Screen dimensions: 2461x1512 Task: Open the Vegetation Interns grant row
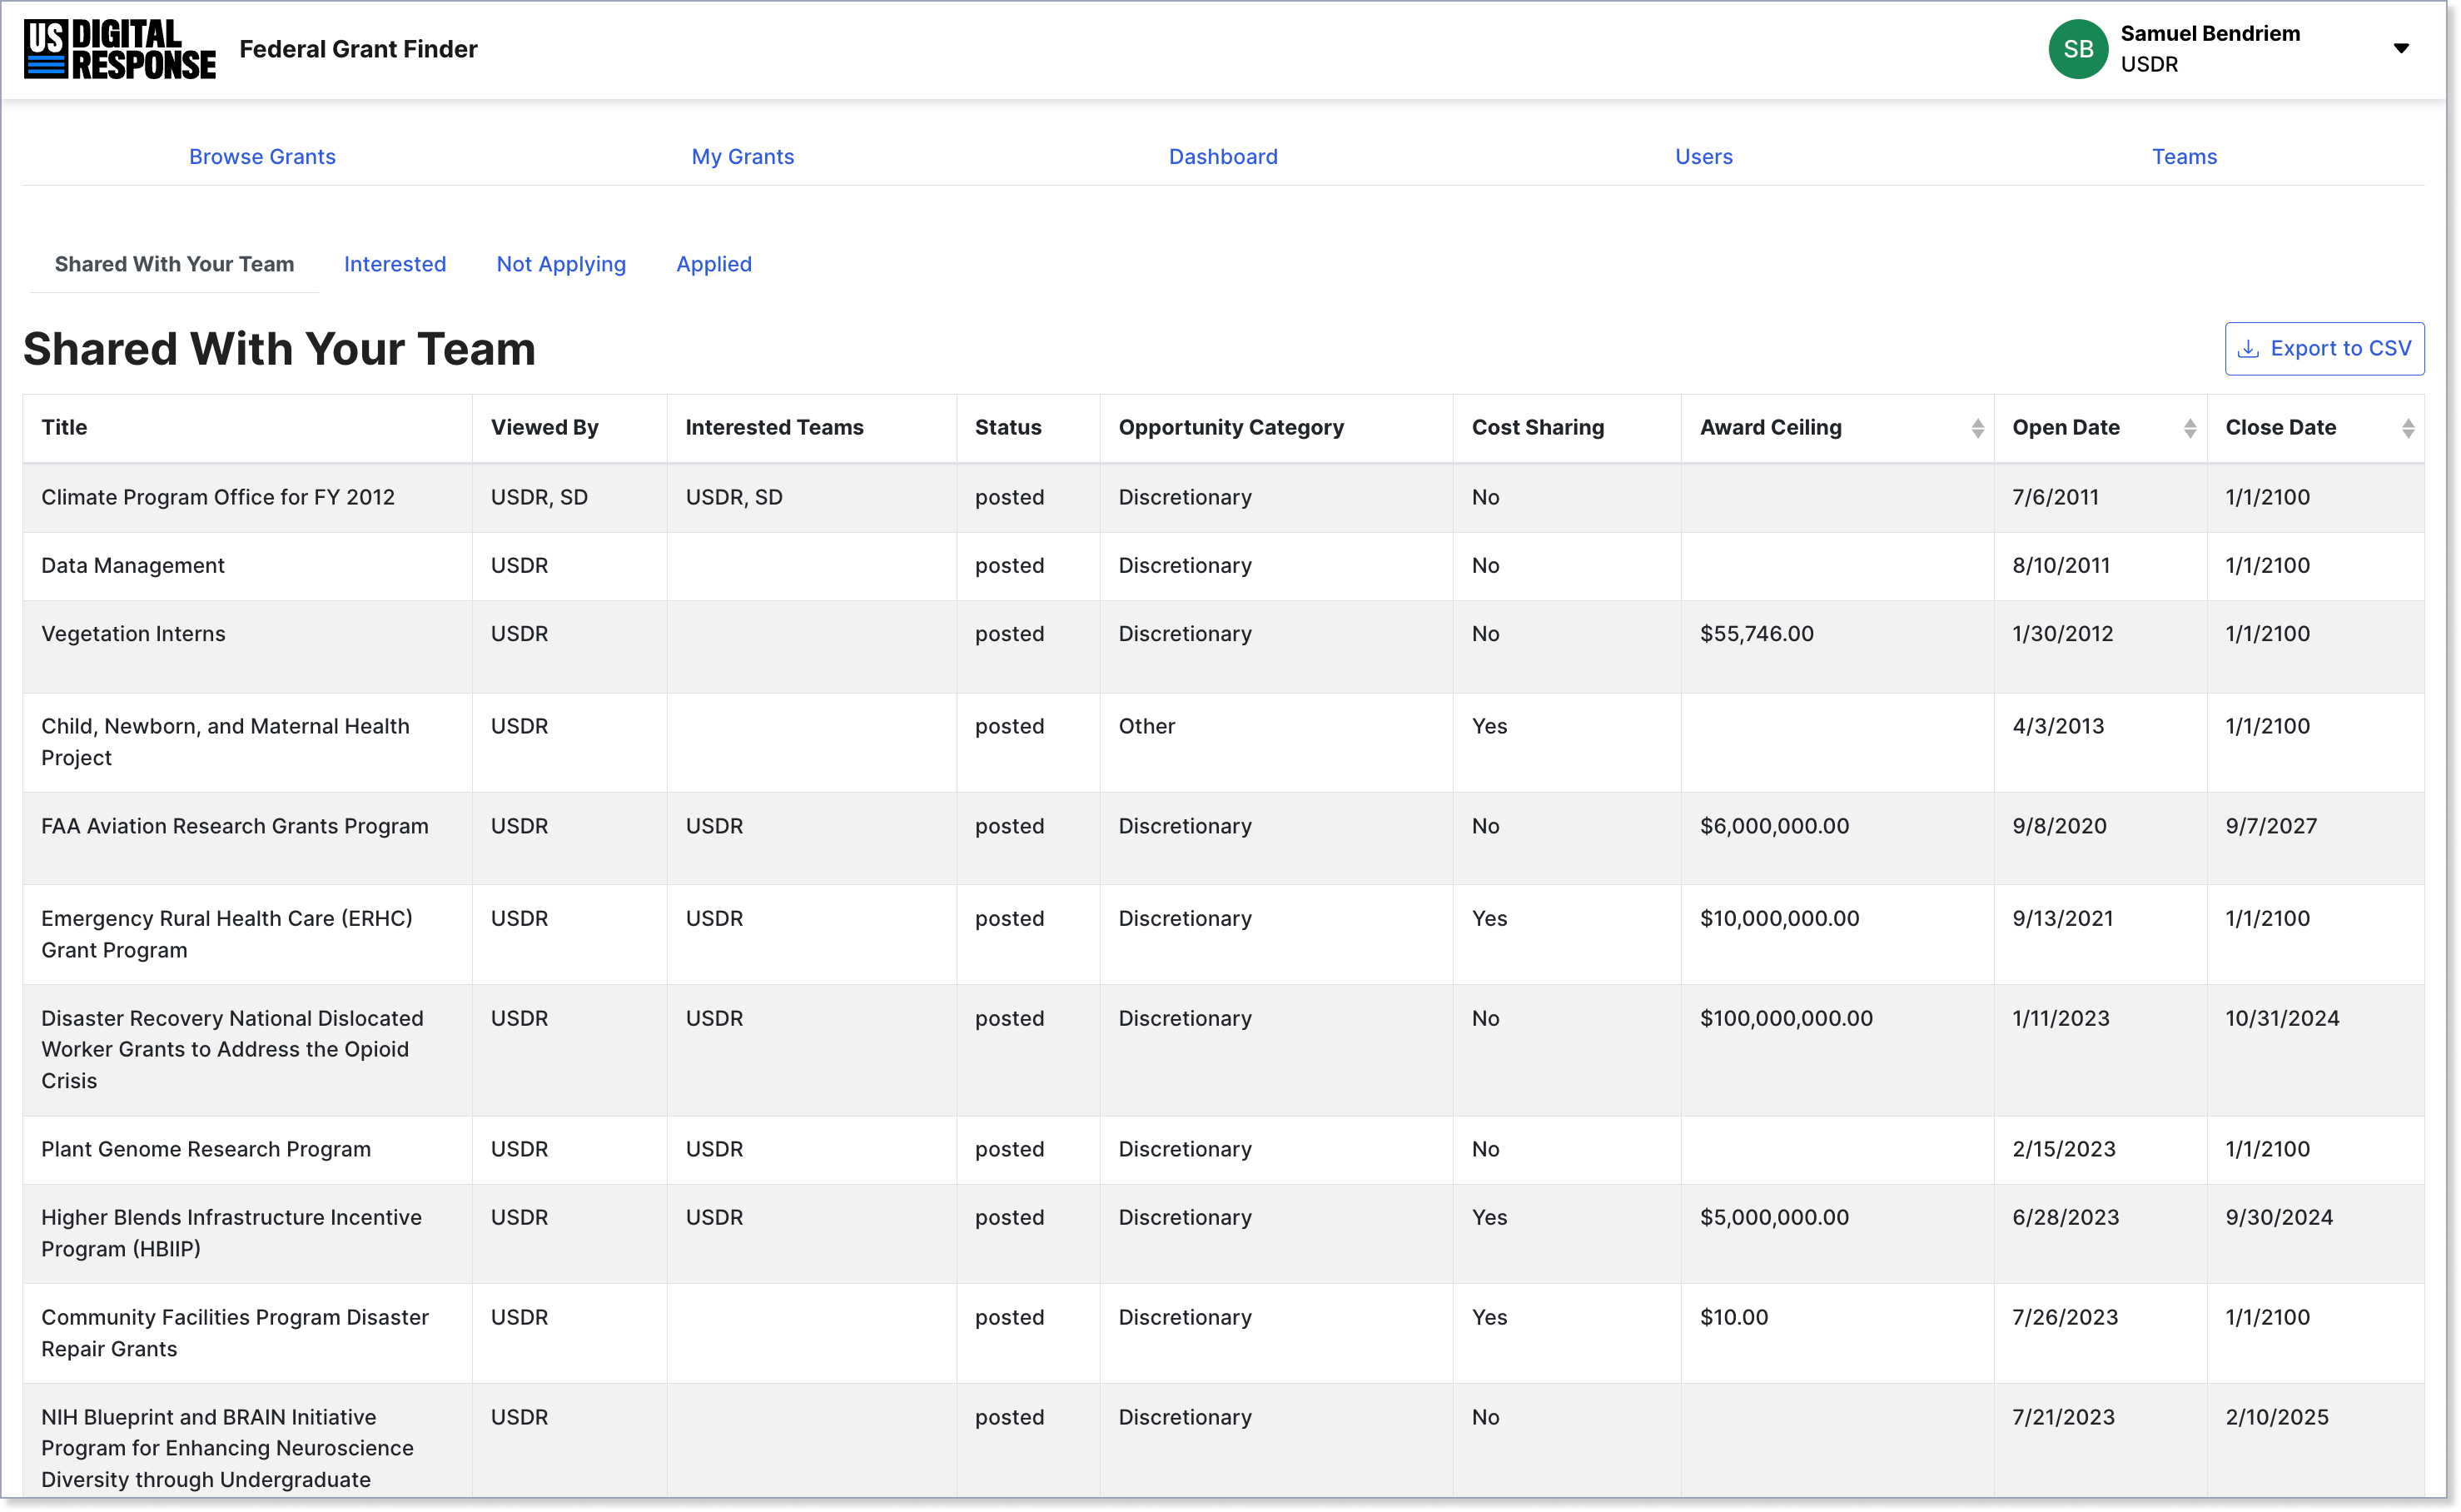1222,646
